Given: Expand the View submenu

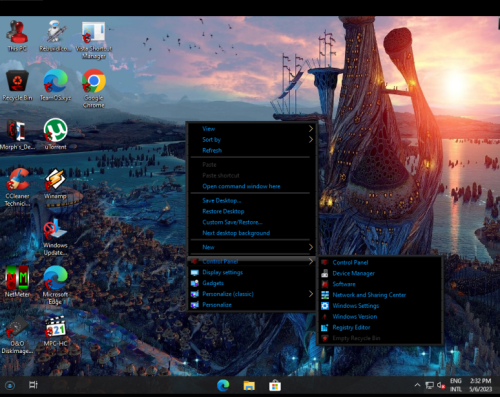Looking at the screenshot, I should 252,129.
